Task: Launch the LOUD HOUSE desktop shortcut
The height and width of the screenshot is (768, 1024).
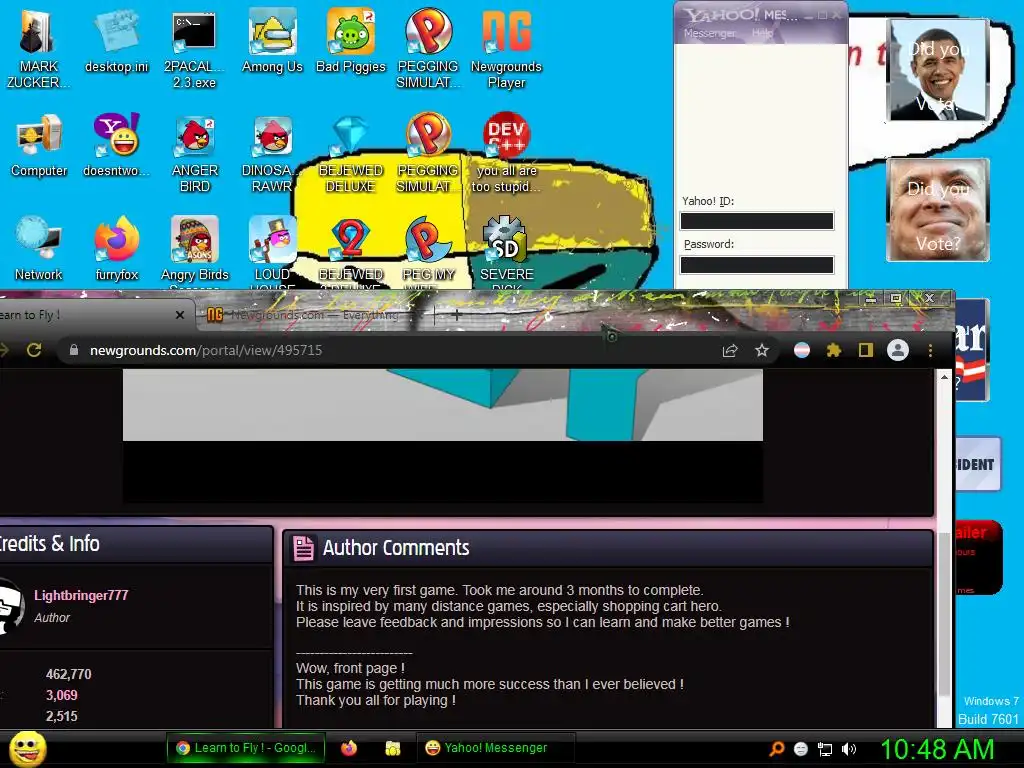Action: (x=272, y=251)
